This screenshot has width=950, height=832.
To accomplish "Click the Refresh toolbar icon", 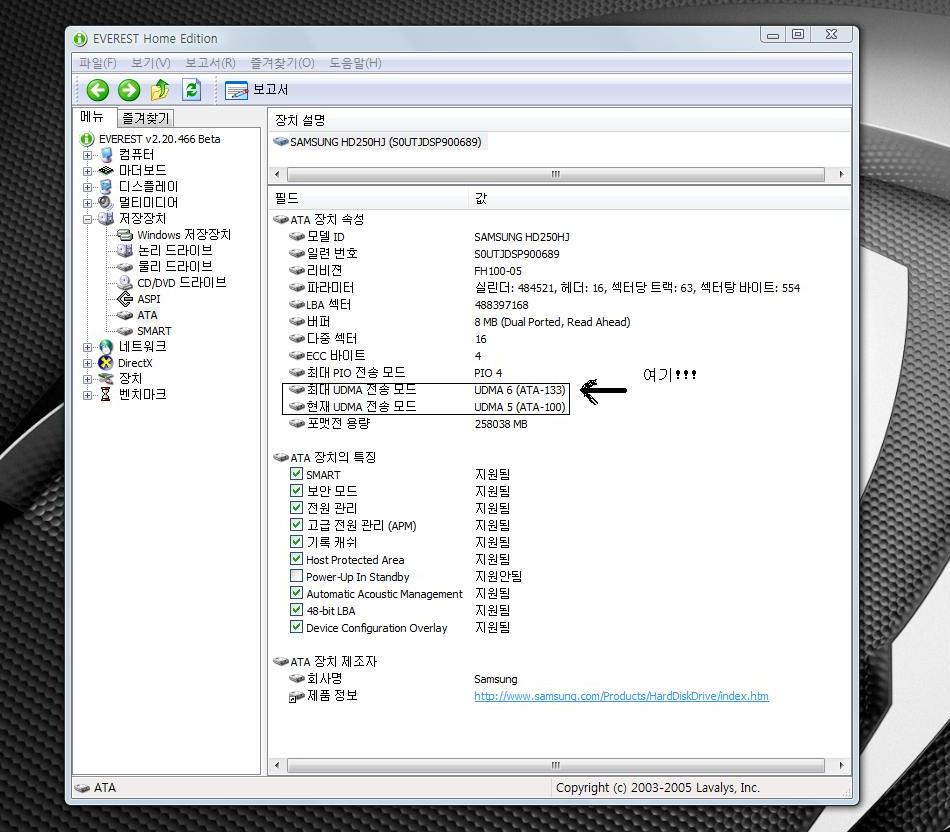I will pos(192,90).
